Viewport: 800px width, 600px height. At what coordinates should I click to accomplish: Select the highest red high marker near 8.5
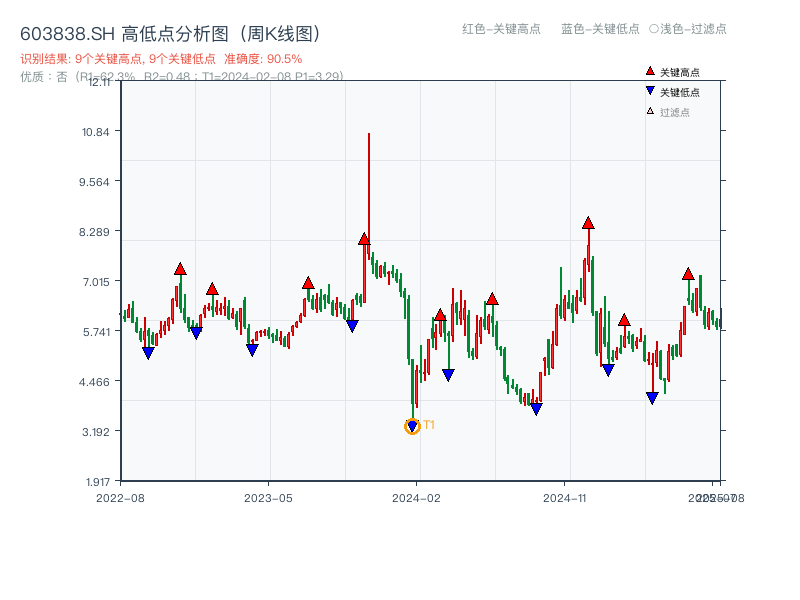[588, 223]
